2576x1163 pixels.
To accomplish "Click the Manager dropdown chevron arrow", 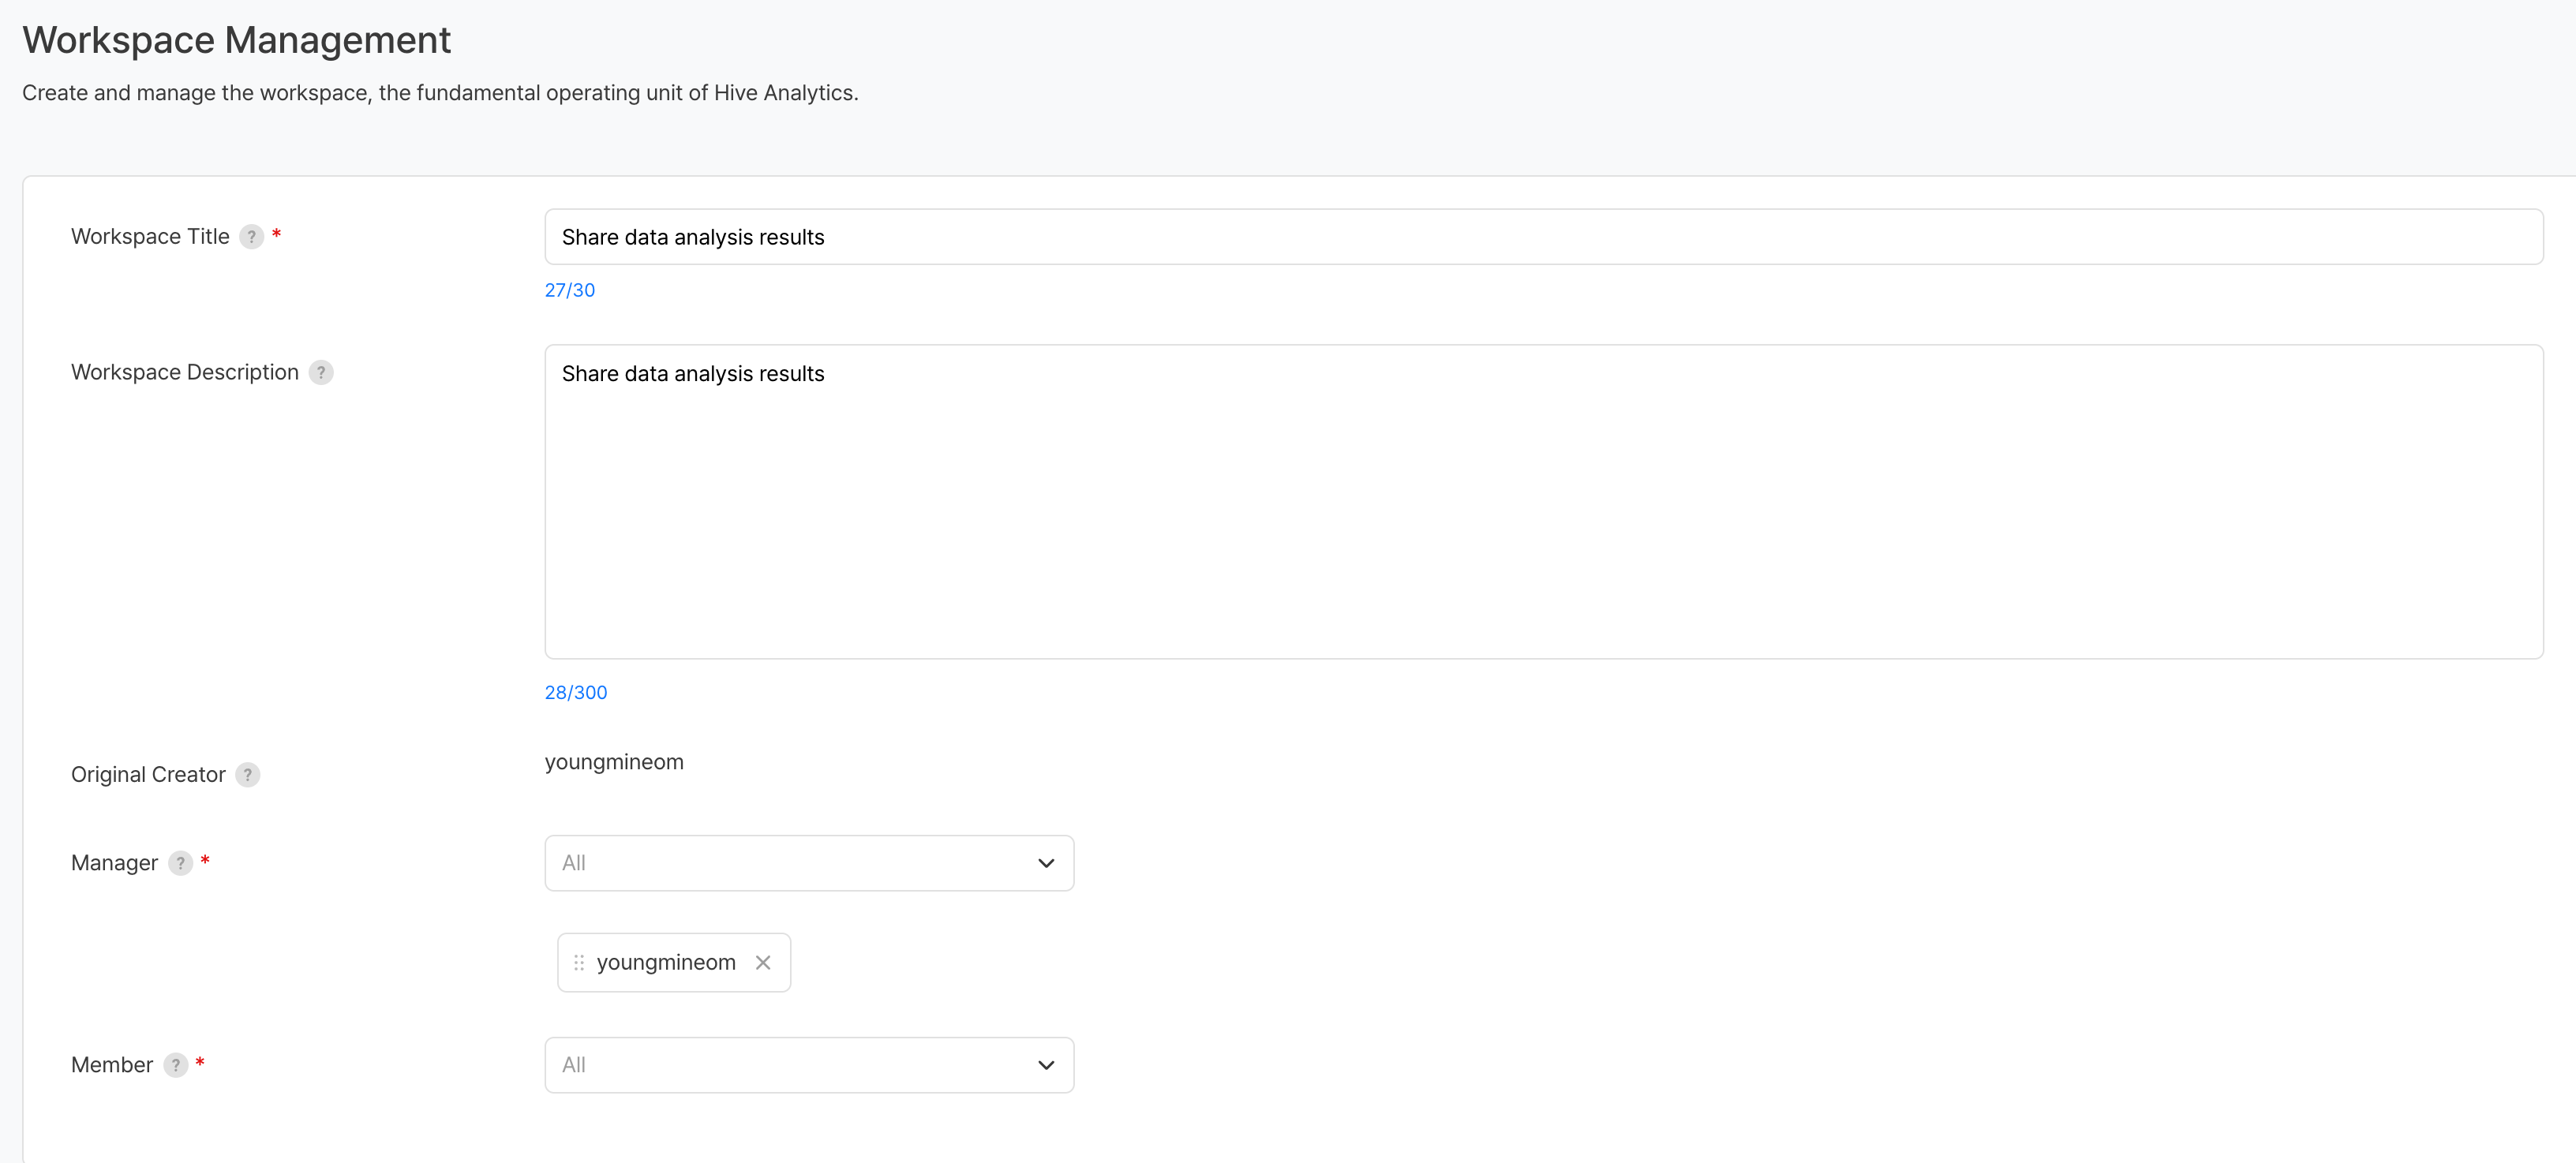I will click(1046, 863).
